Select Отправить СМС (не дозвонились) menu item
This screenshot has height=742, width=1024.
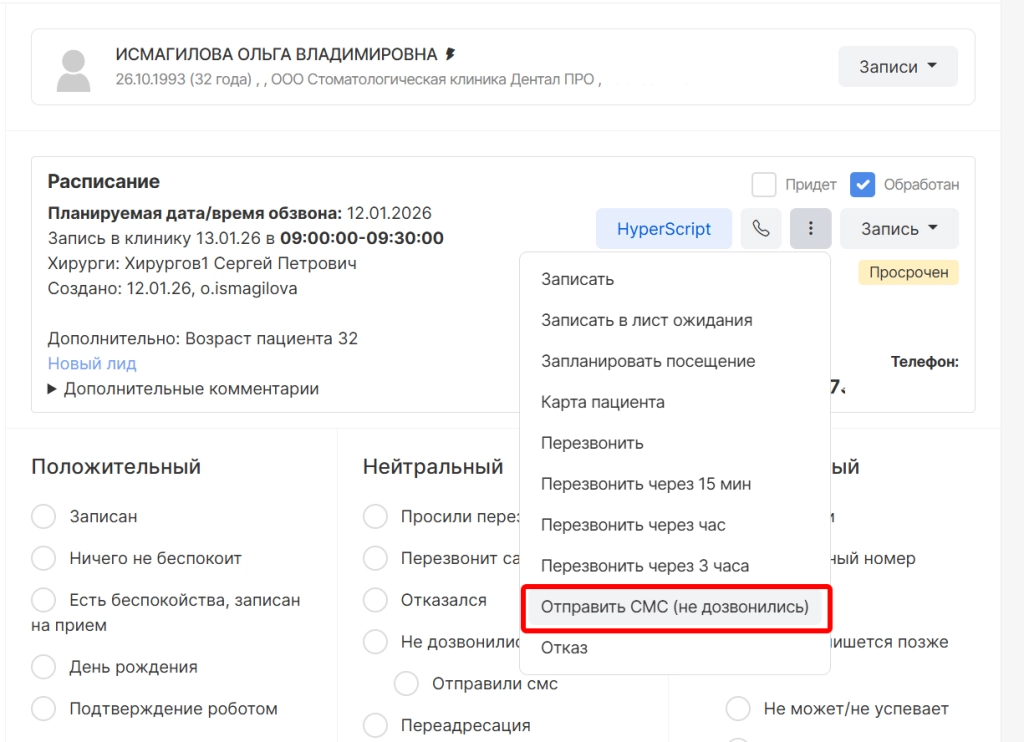click(x=674, y=606)
